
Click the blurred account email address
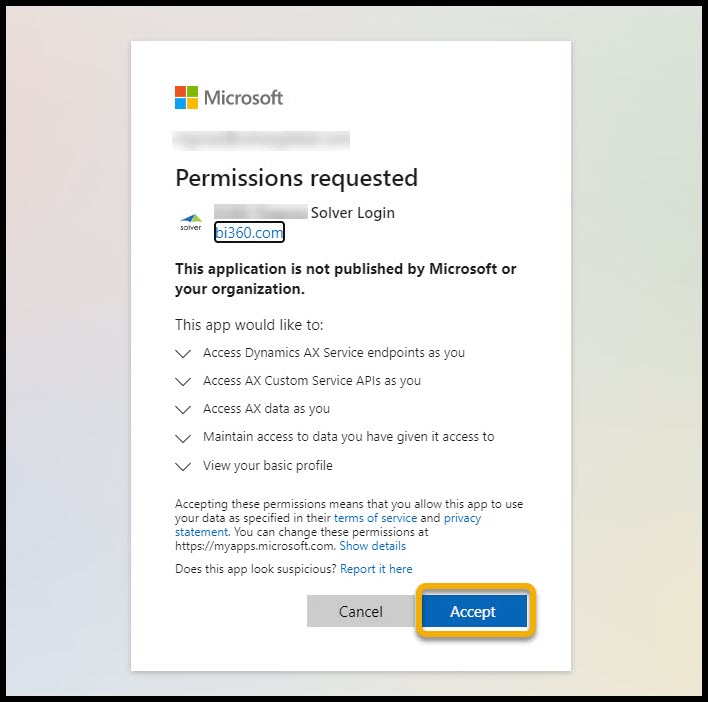(x=262, y=138)
